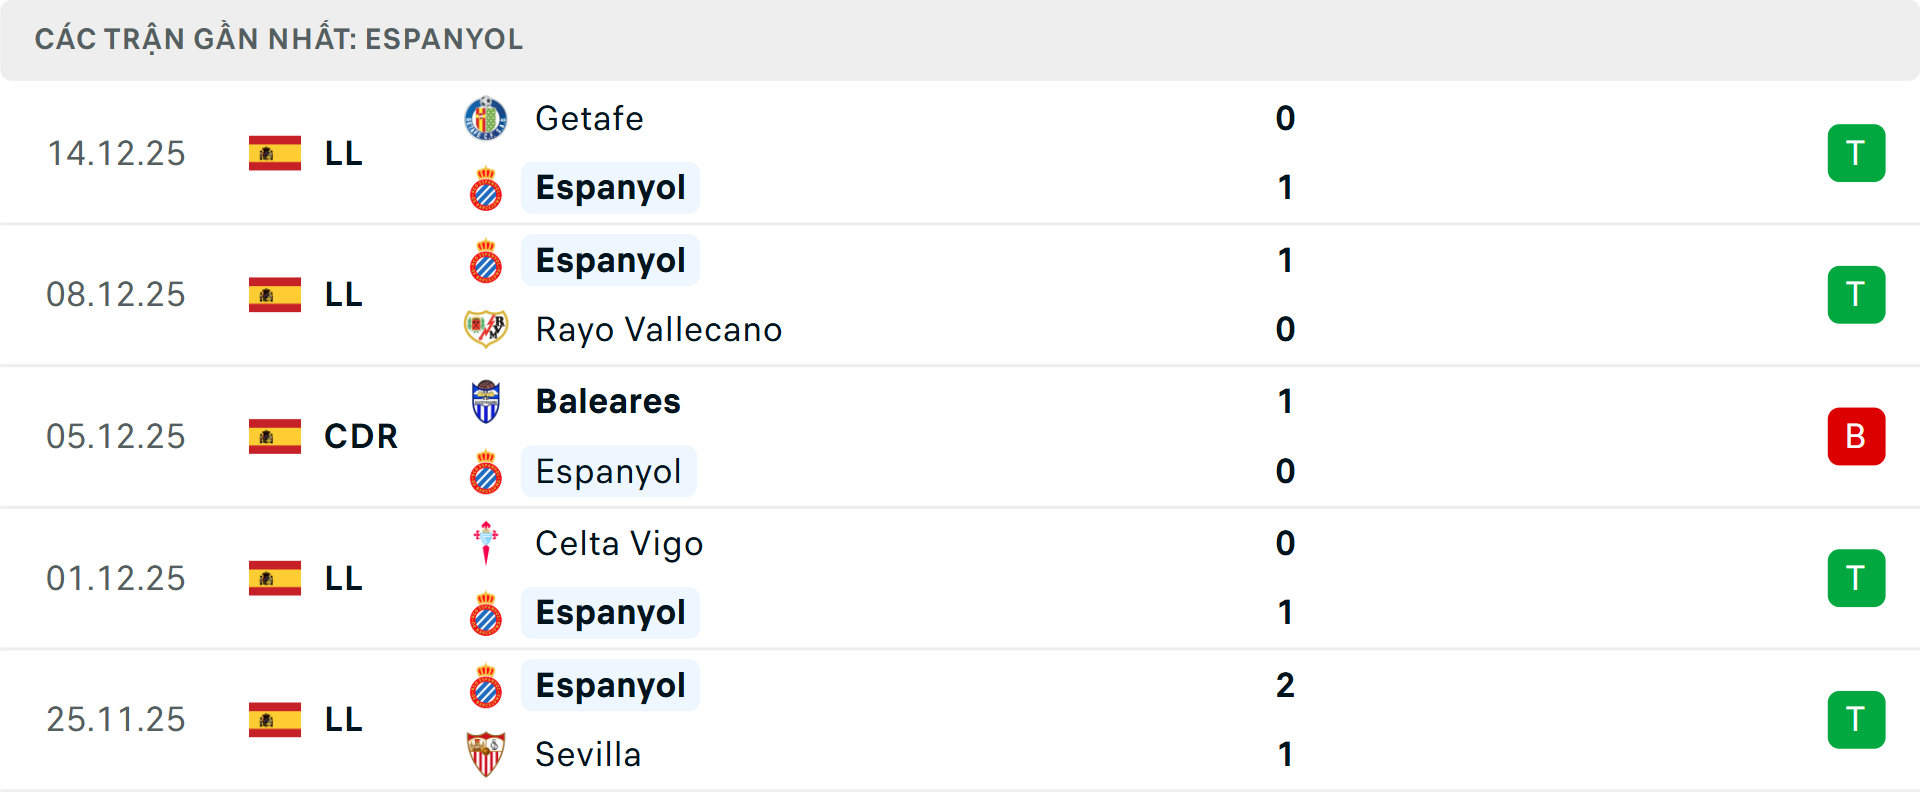Click the Sevilla club crest icon
The width and height of the screenshot is (1920, 792).
[x=486, y=754]
